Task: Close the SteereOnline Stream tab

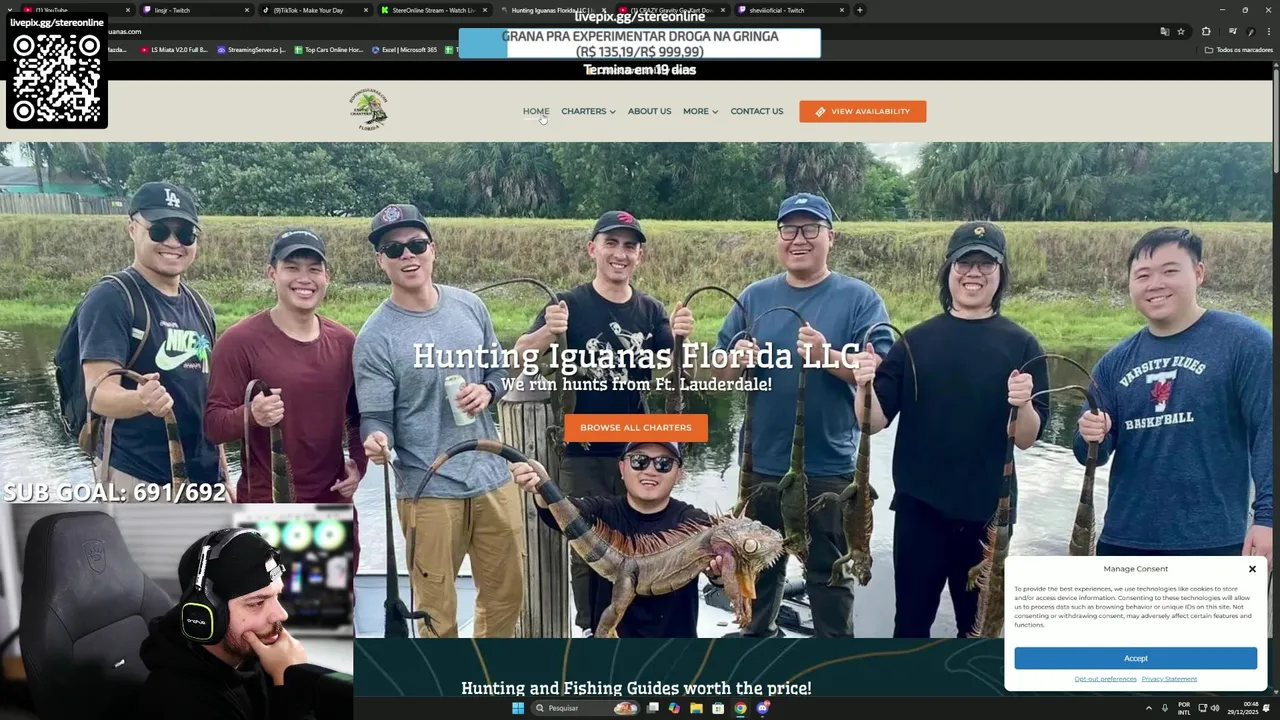Action: (x=485, y=10)
